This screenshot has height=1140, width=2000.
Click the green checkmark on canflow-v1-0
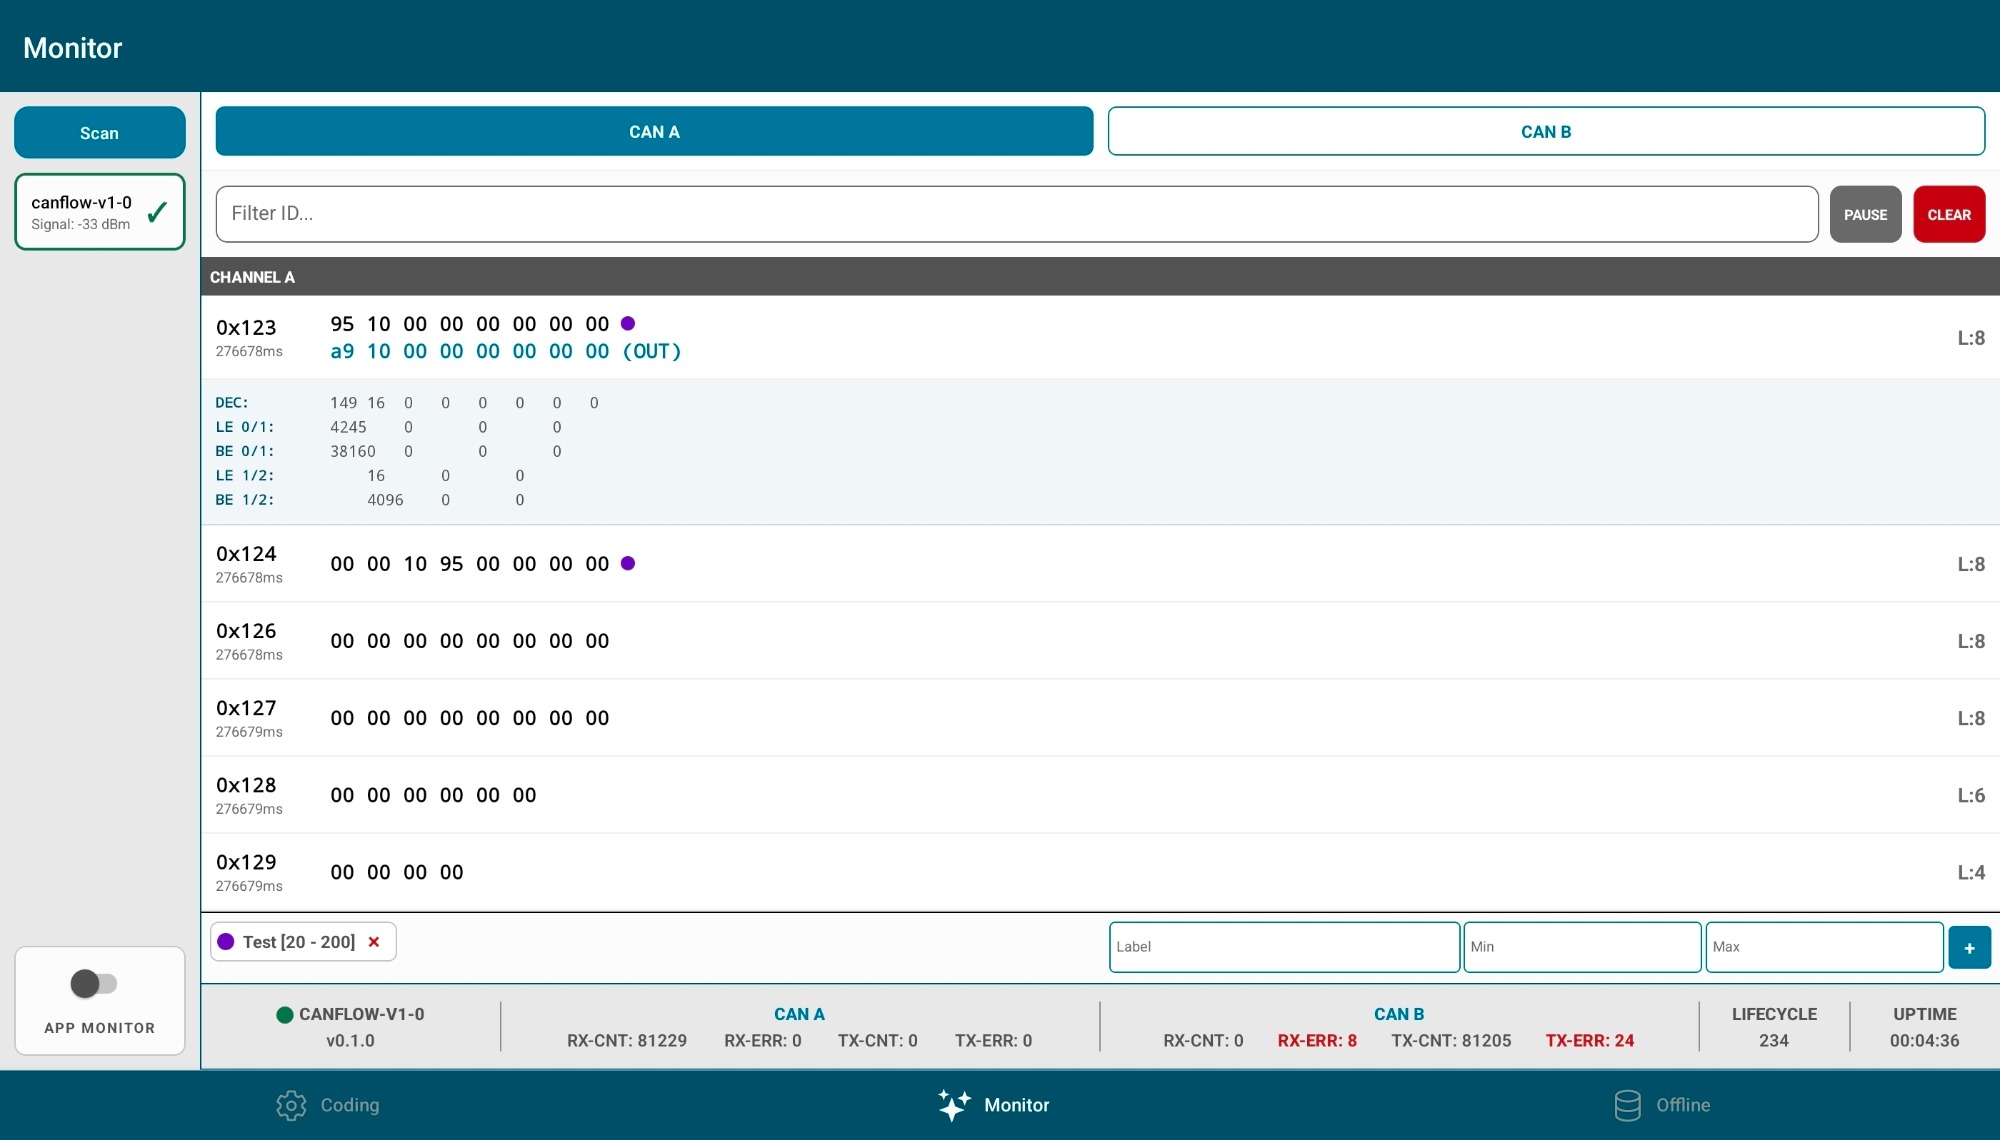coord(157,212)
